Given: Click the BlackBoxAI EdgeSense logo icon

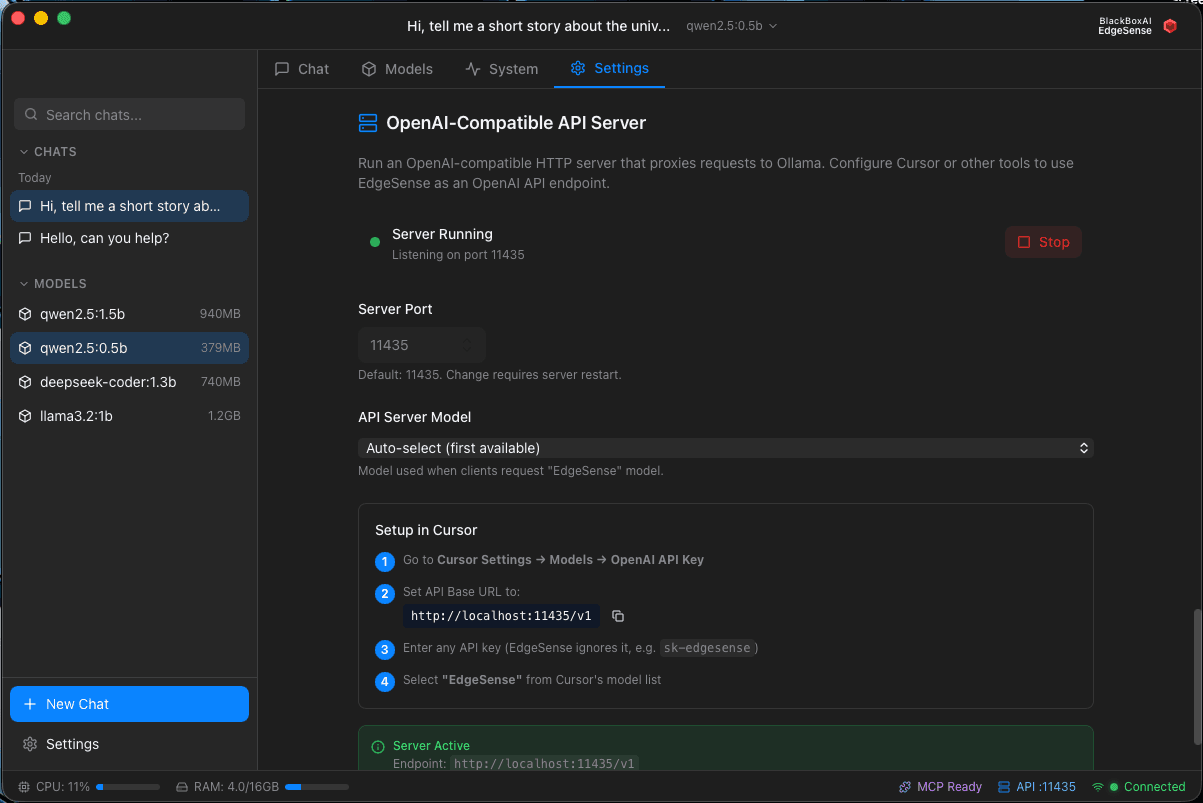Looking at the screenshot, I should 1170,26.
